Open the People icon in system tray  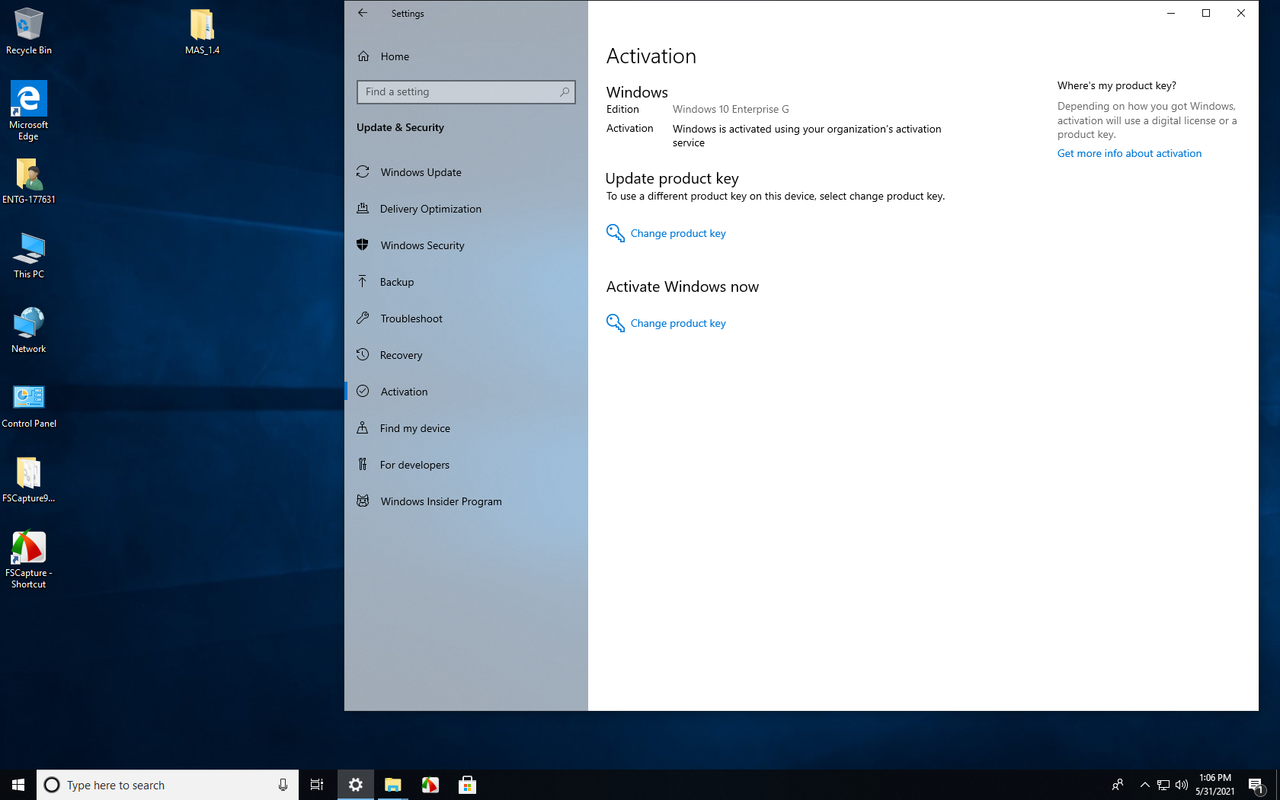[1118, 785]
